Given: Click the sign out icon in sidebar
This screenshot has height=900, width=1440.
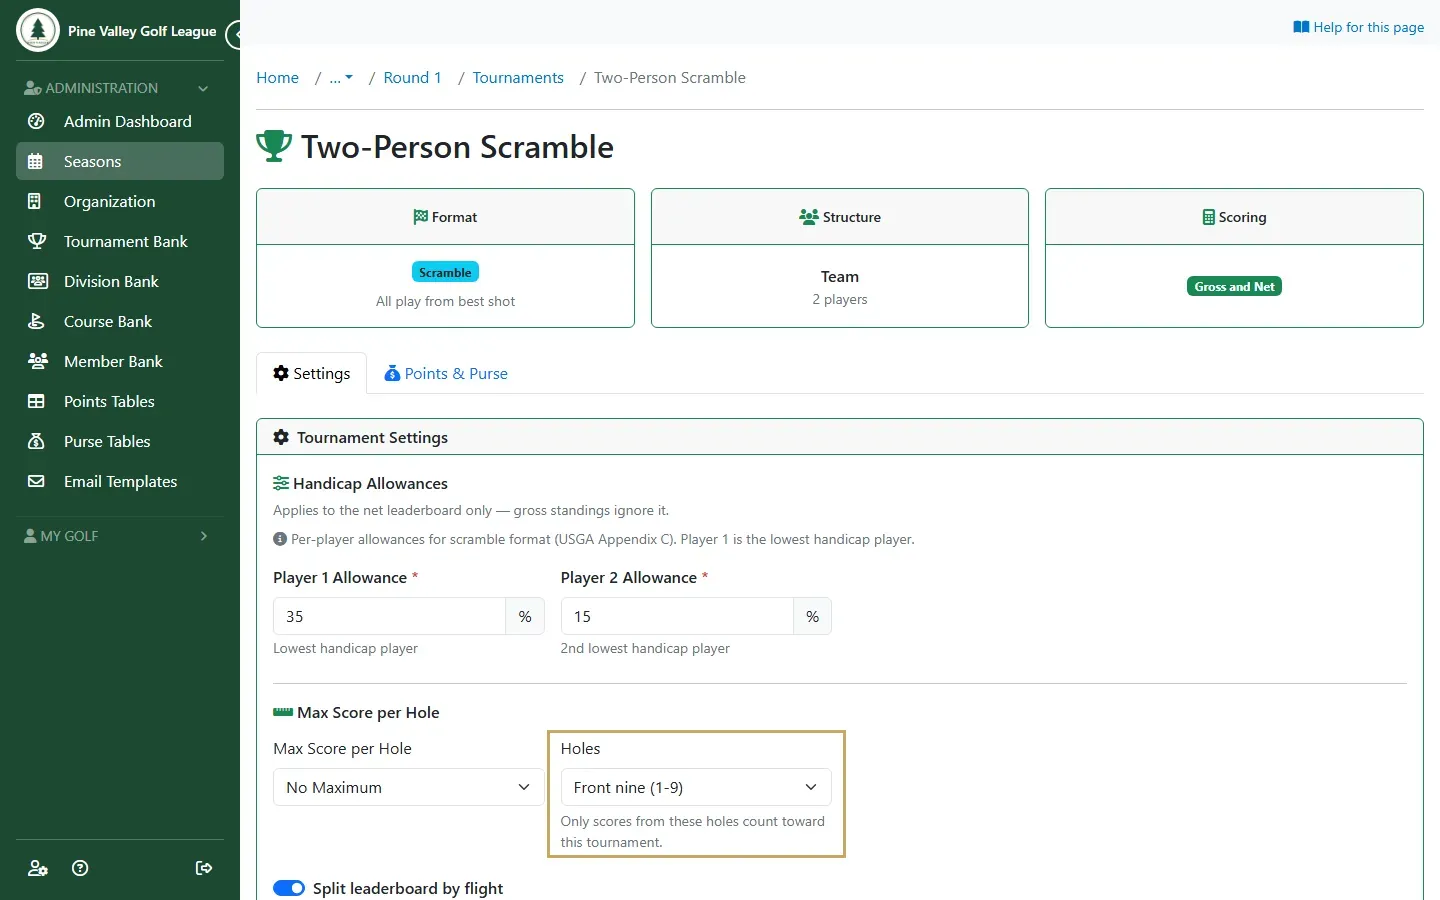Looking at the screenshot, I should click(204, 868).
